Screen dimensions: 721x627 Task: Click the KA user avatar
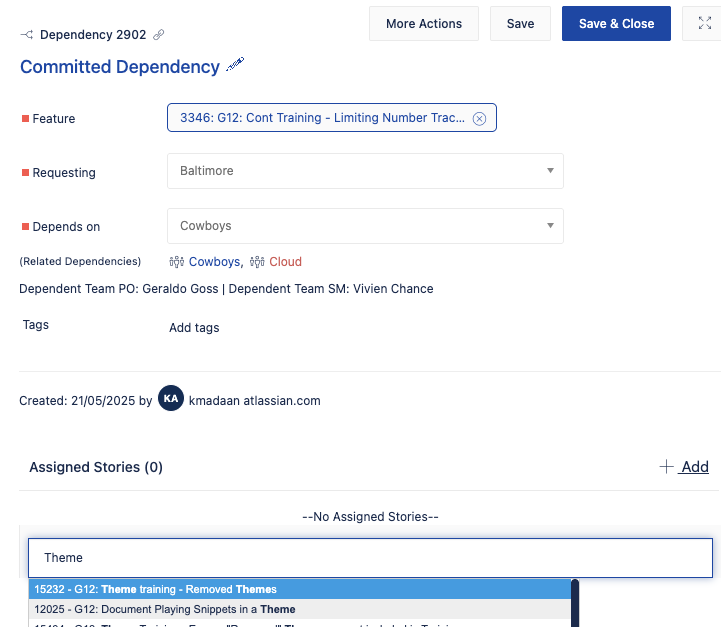pyautogui.click(x=171, y=398)
